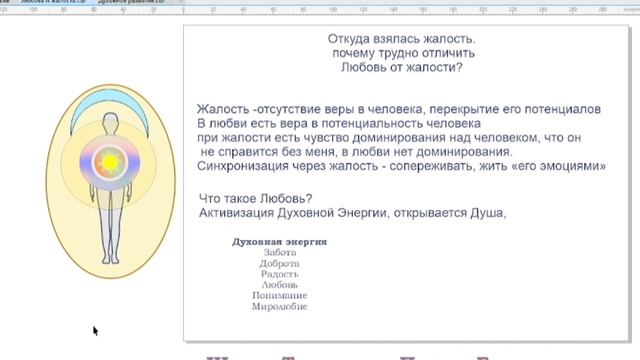Select the line starting 'при жалости есть чувство доминирования'
640x360 pixels.
pos(389,138)
